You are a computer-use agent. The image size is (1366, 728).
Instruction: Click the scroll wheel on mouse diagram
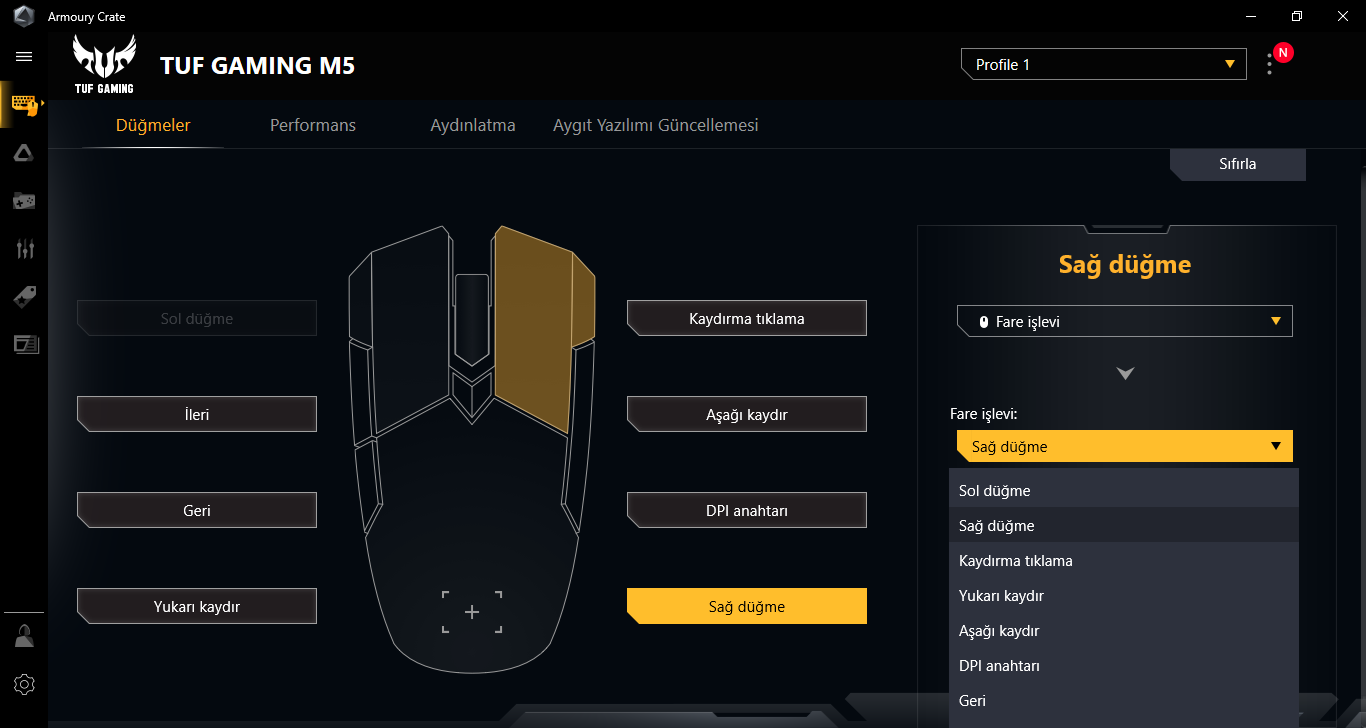(x=471, y=318)
